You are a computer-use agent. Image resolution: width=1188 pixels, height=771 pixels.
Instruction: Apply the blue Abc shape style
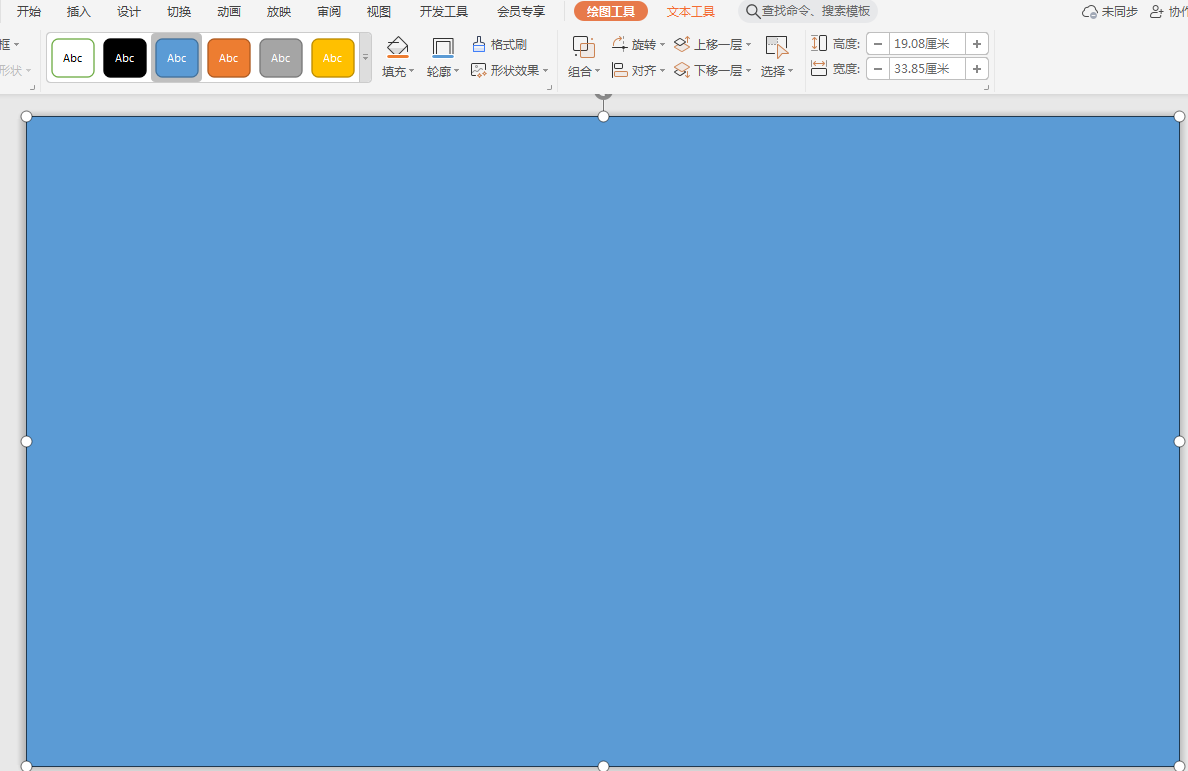point(177,58)
